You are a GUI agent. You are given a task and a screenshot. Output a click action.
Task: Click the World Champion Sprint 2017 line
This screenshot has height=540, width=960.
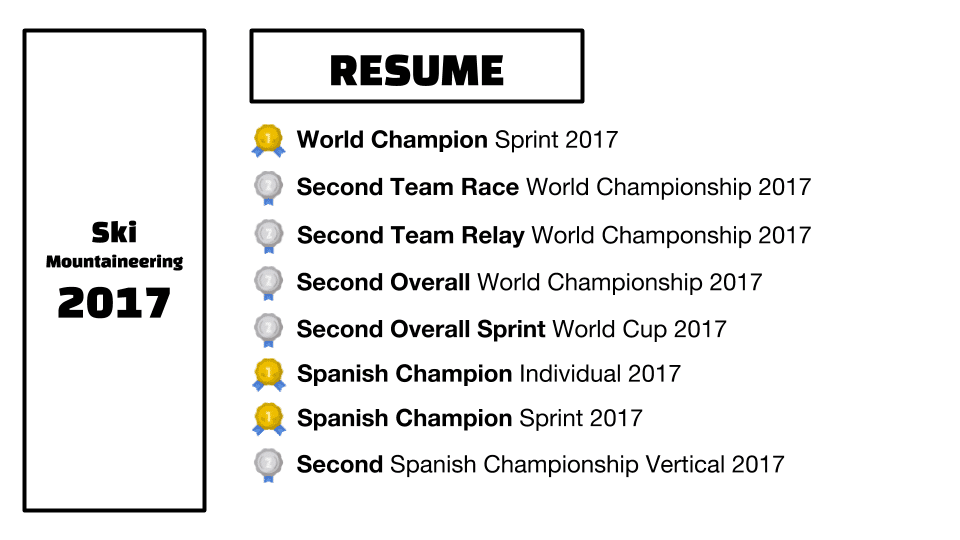click(457, 140)
